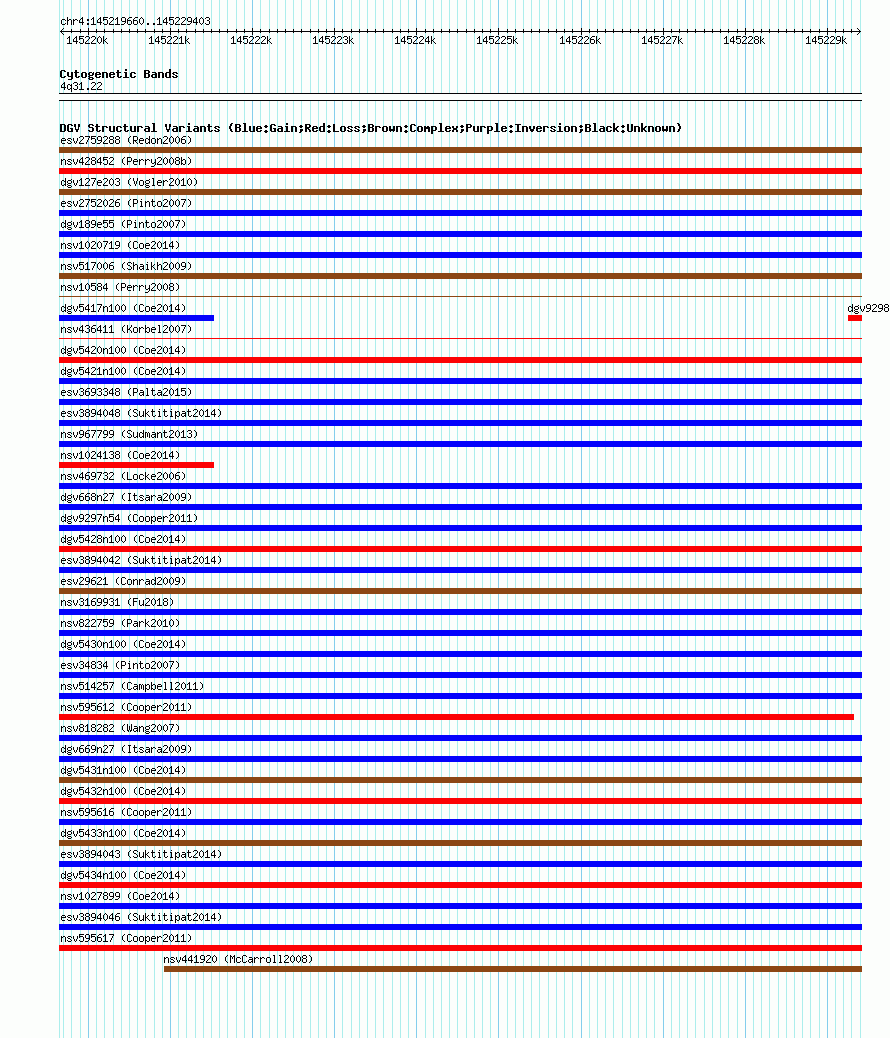Click esv3894048 (Suktitipat2014) label

(141, 413)
